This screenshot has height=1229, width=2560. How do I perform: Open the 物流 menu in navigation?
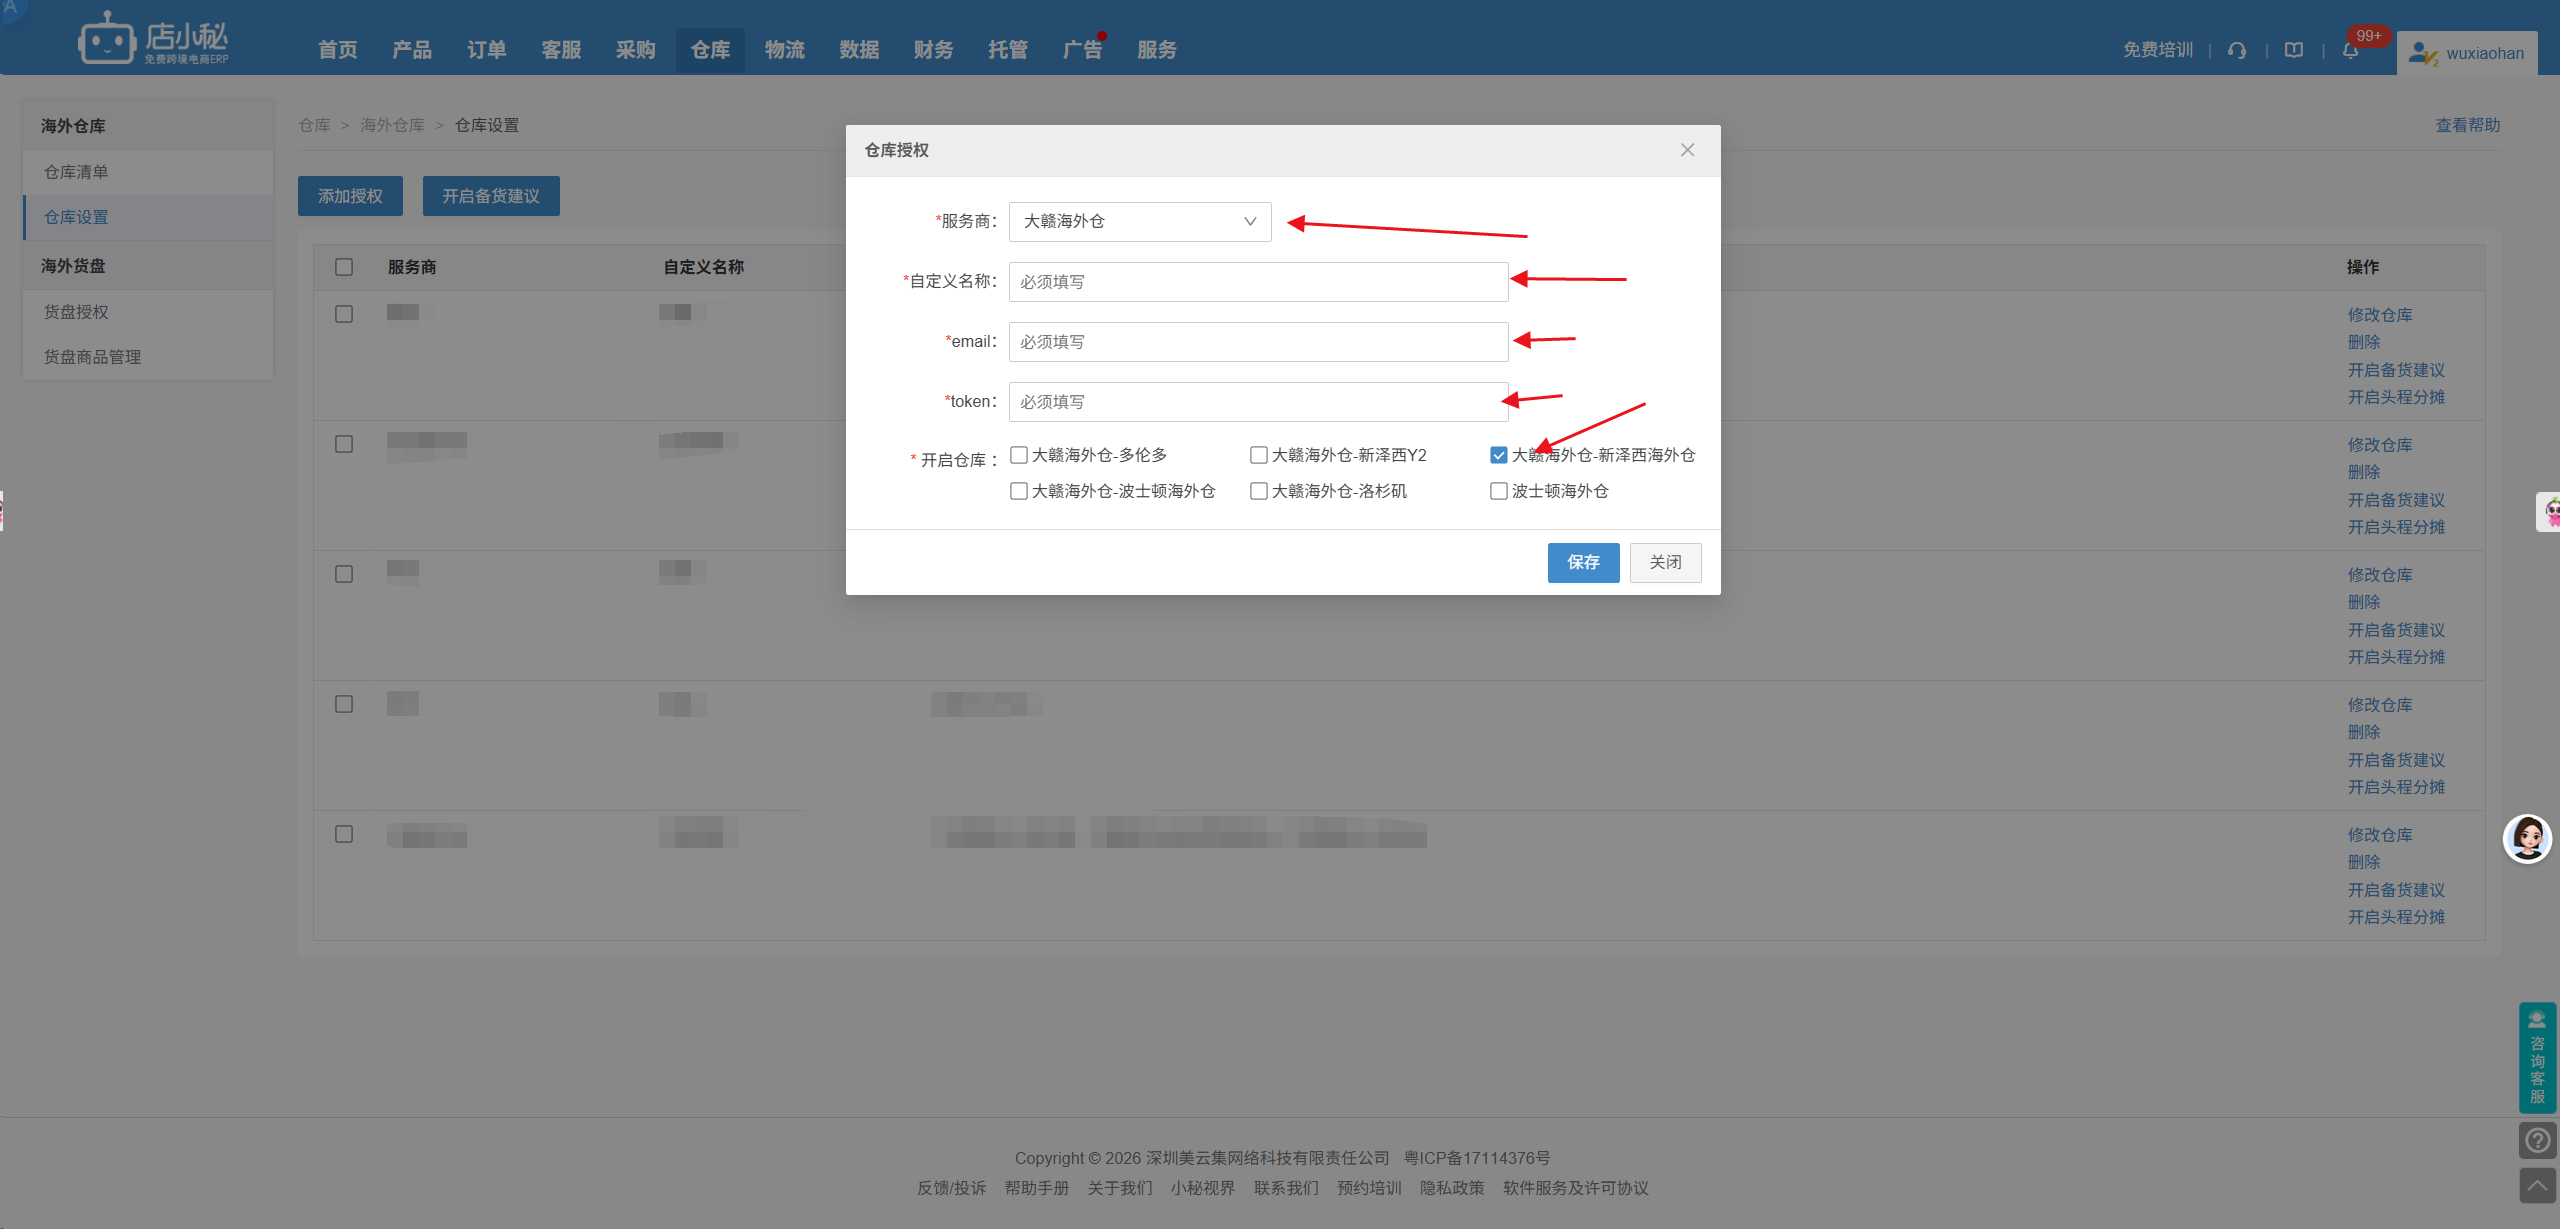(x=784, y=50)
